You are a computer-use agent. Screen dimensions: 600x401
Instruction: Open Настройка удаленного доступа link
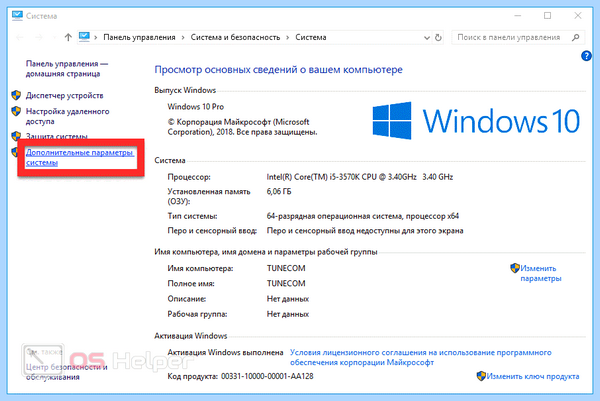[67, 116]
